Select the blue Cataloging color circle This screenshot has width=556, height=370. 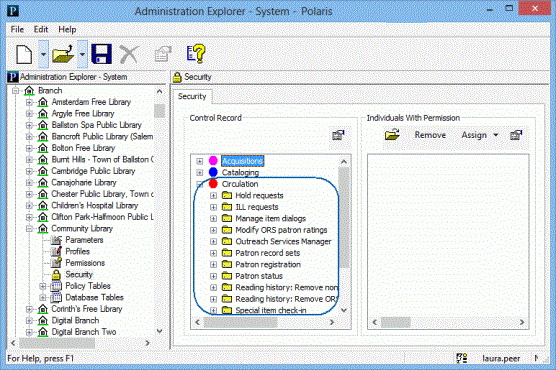click(x=213, y=172)
